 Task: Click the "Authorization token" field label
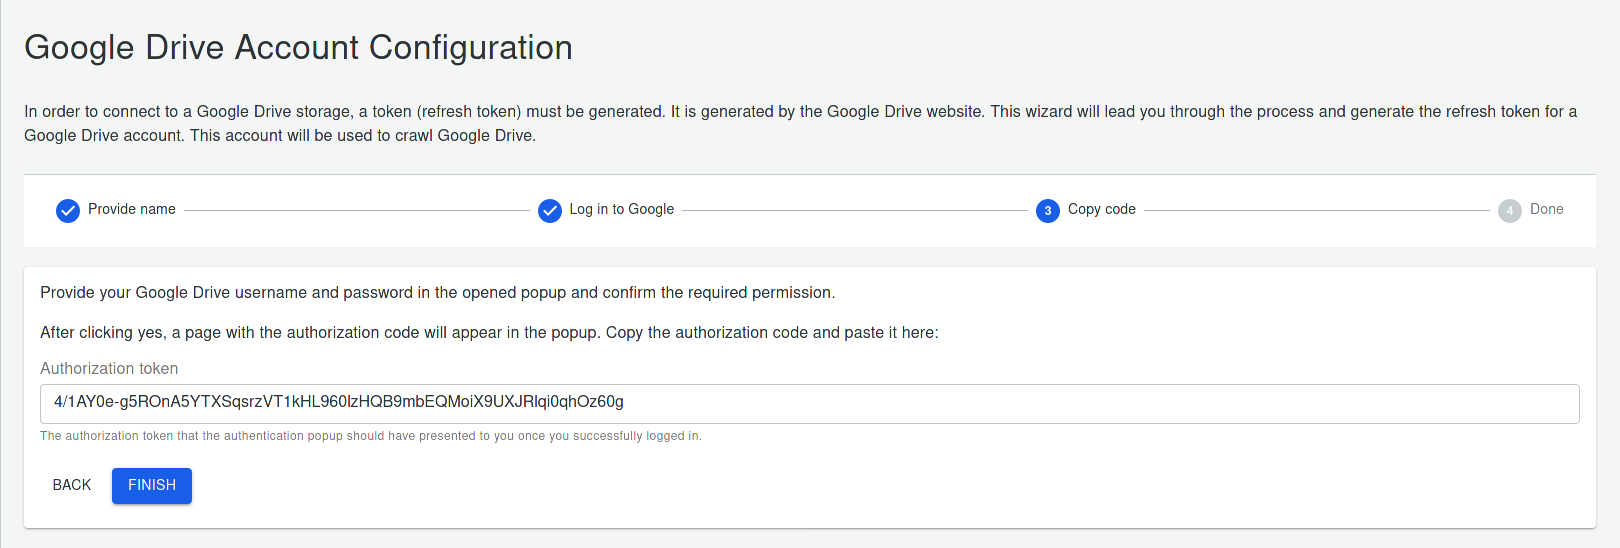109,369
